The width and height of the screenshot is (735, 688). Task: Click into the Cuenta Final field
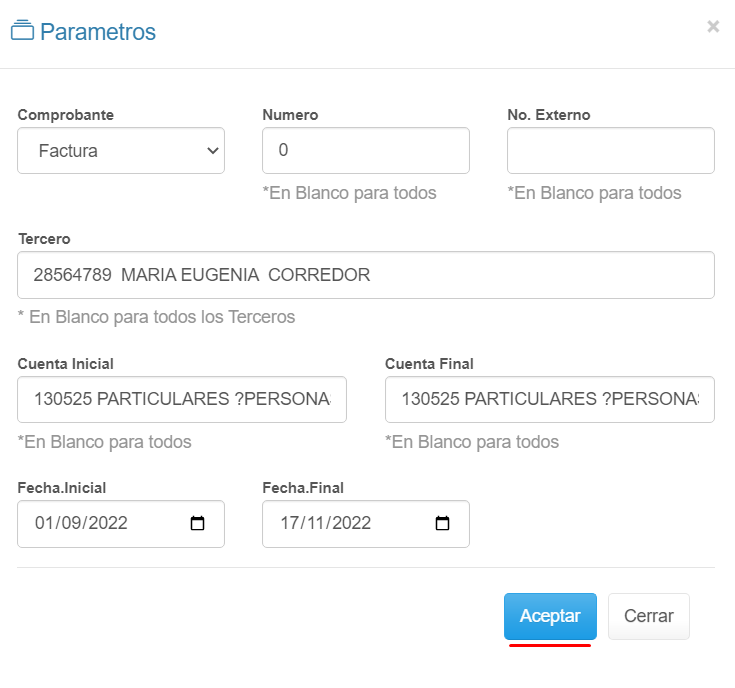(549, 399)
